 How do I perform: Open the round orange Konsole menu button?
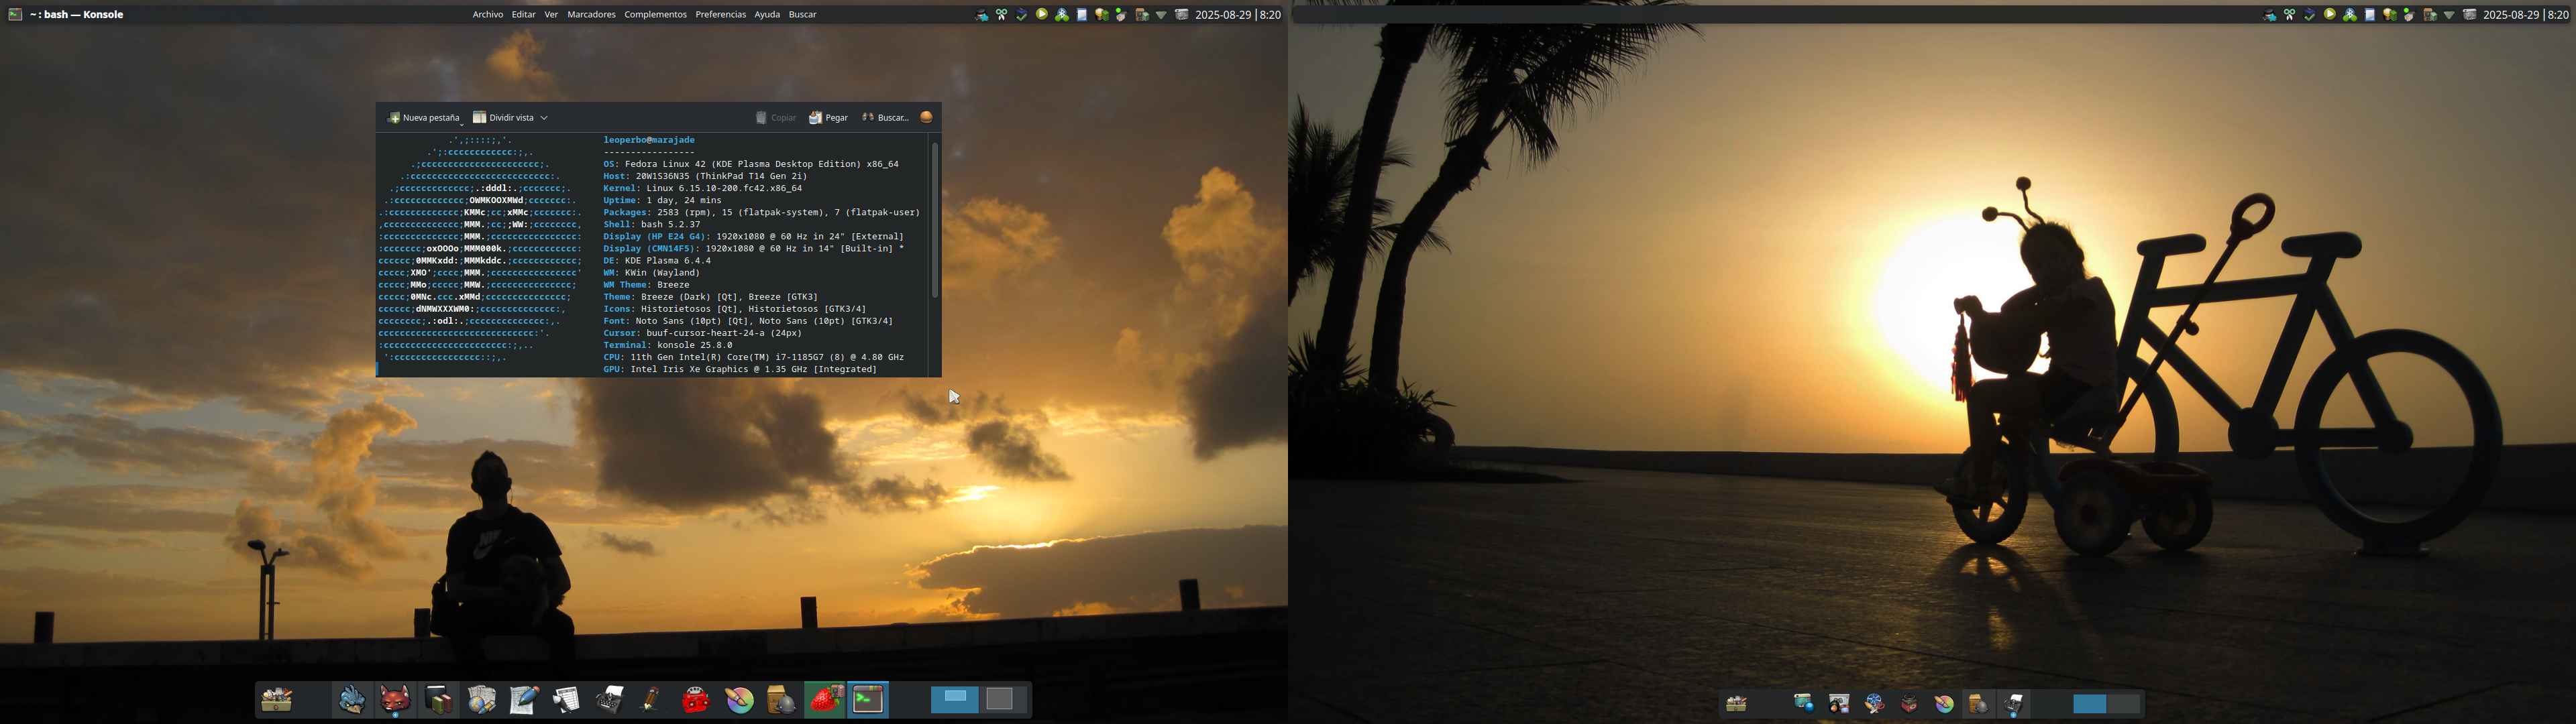pos(926,117)
